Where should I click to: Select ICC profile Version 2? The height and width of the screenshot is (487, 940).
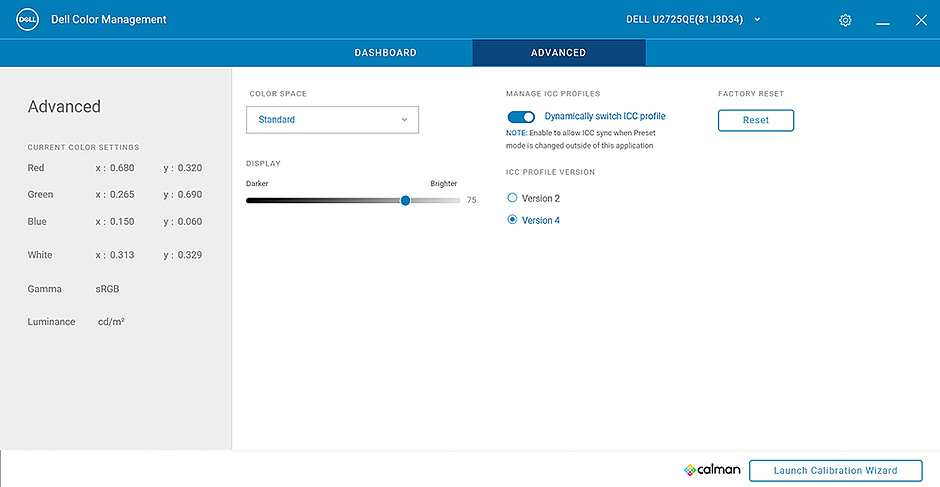(512, 198)
